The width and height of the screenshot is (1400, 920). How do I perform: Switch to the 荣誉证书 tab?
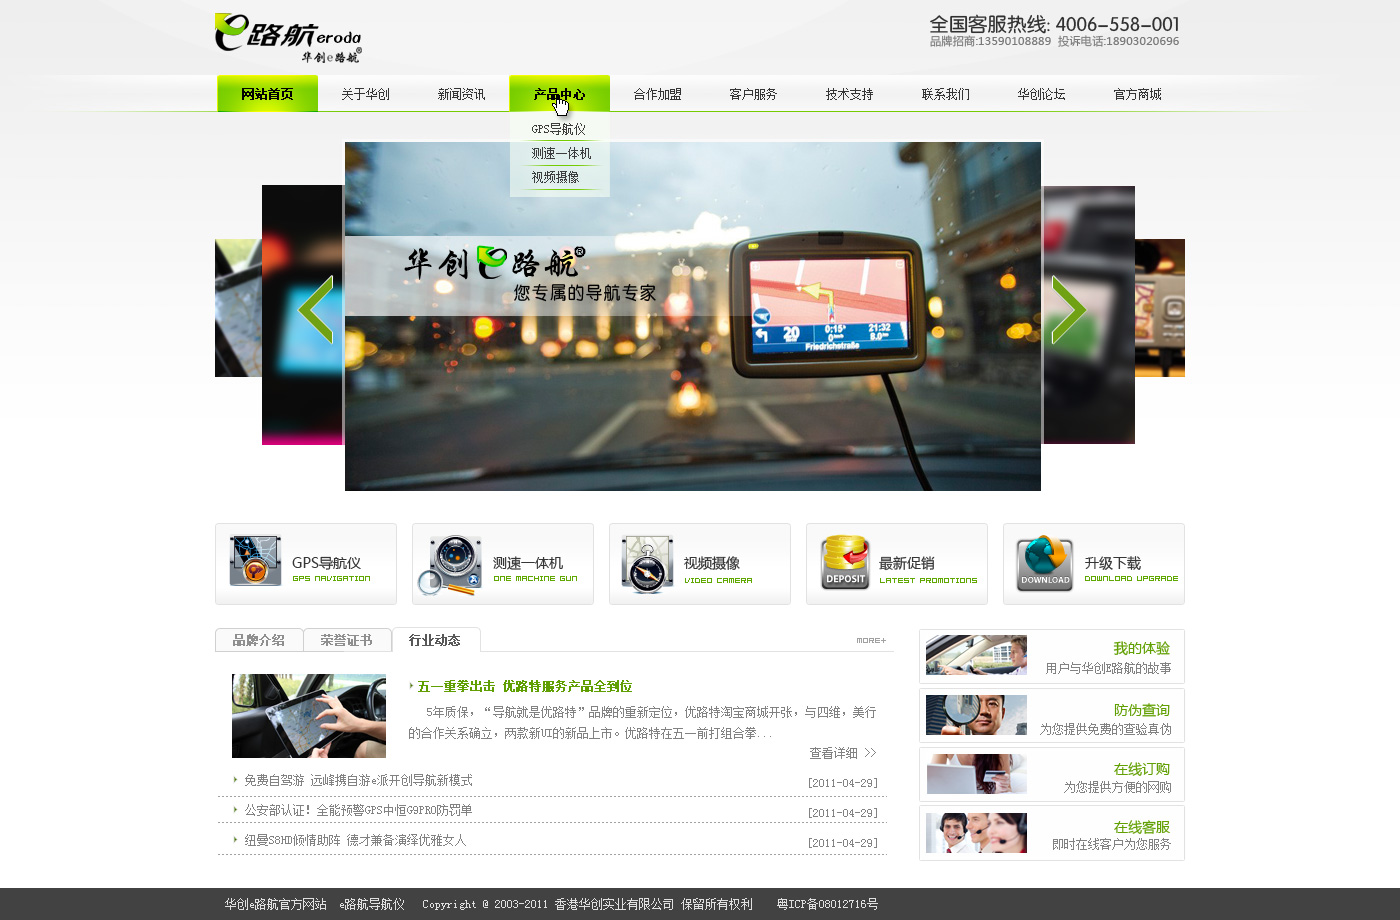click(347, 640)
